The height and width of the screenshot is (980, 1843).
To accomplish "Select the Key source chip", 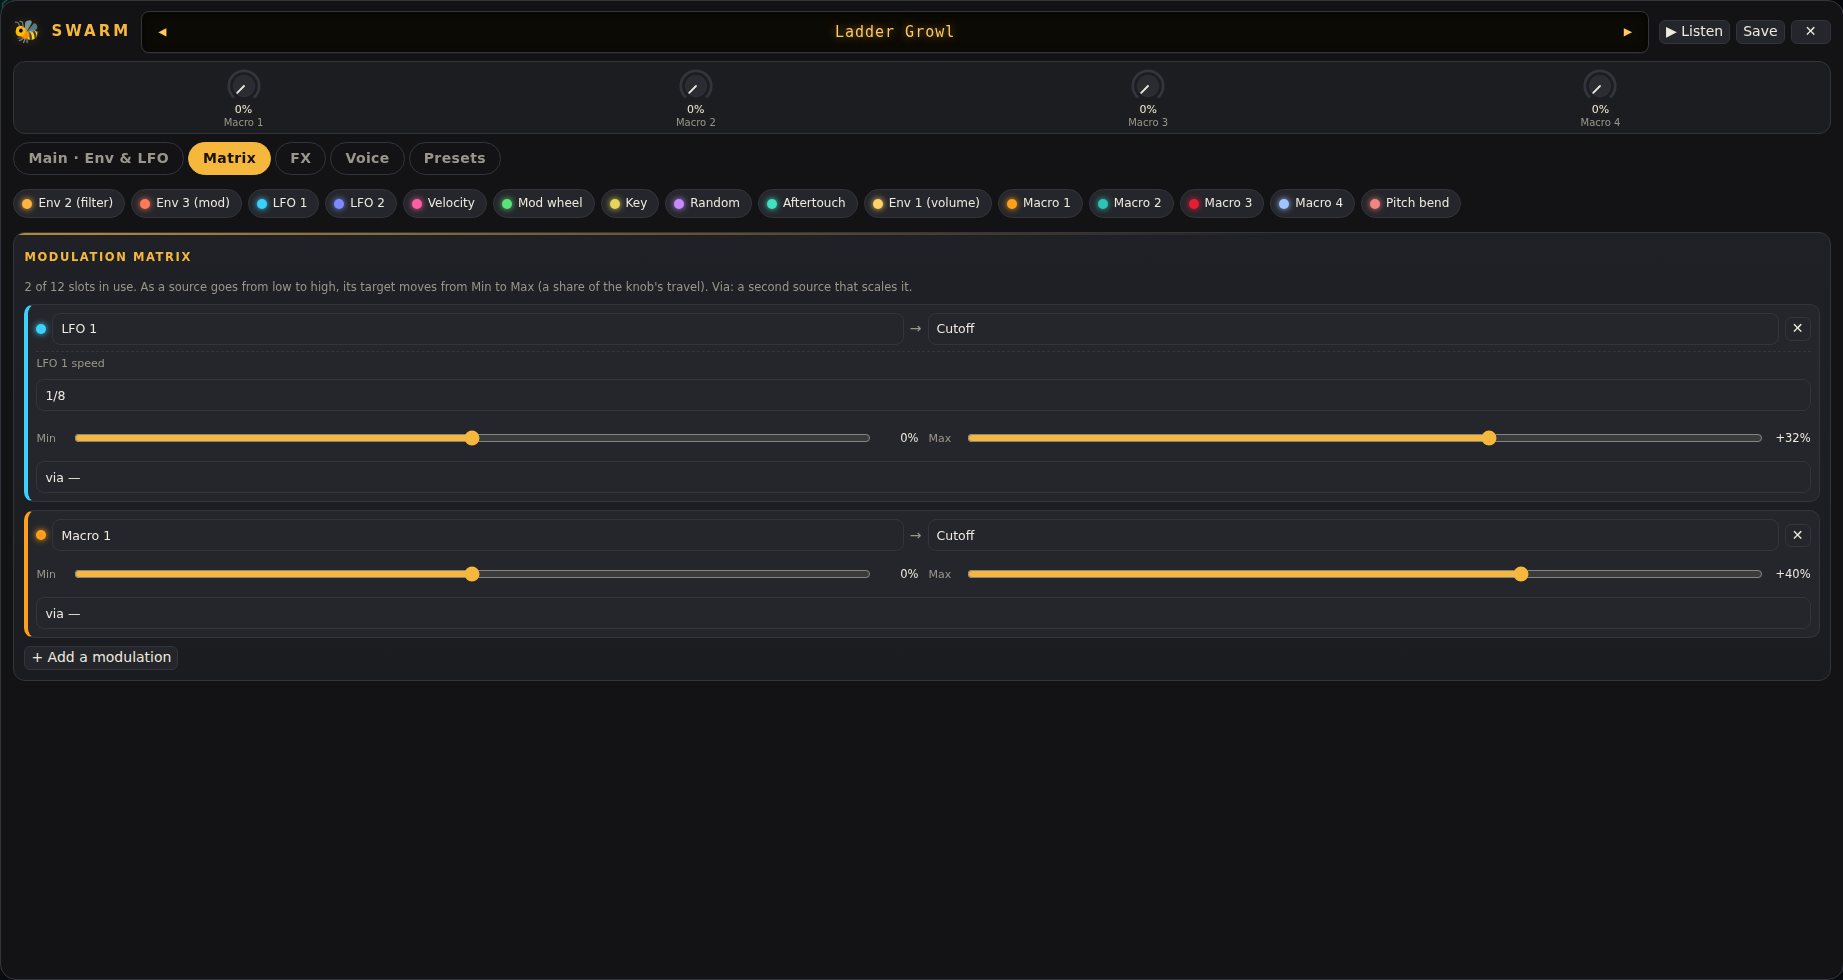I will coord(629,203).
